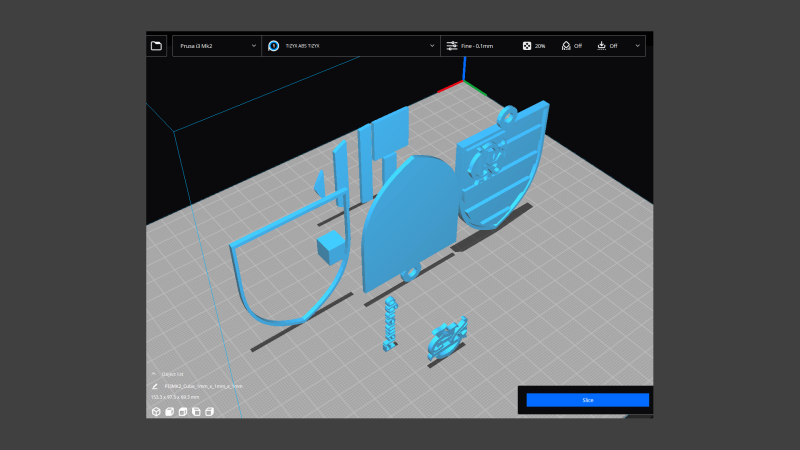Select the left side view cube icon
The image size is (800, 450).
tap(196, 411)
